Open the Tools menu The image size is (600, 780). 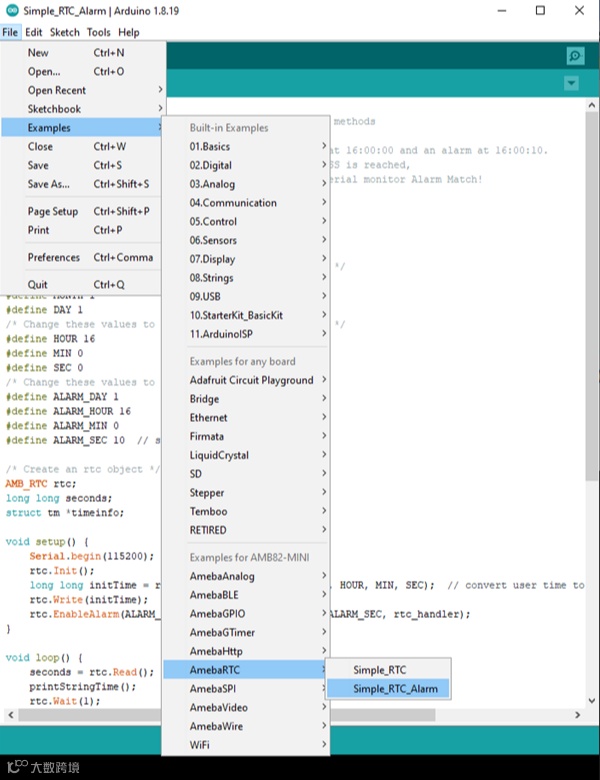pos(99,32)
